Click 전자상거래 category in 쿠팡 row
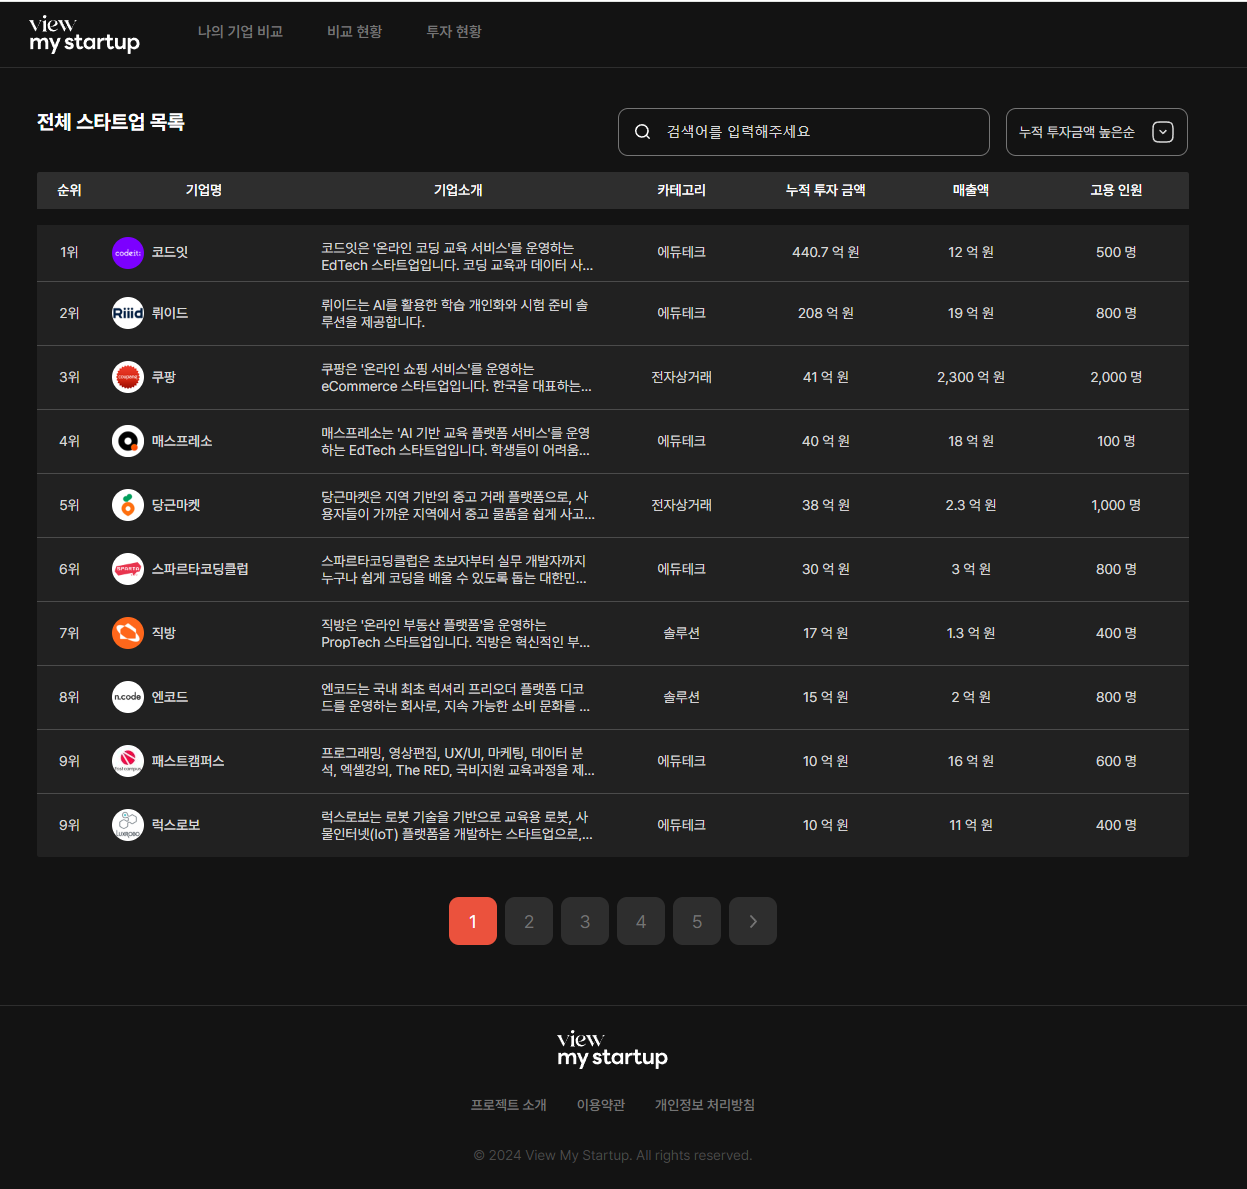1247x1189 pixels. pyautogui.click(x=681, y=377)
